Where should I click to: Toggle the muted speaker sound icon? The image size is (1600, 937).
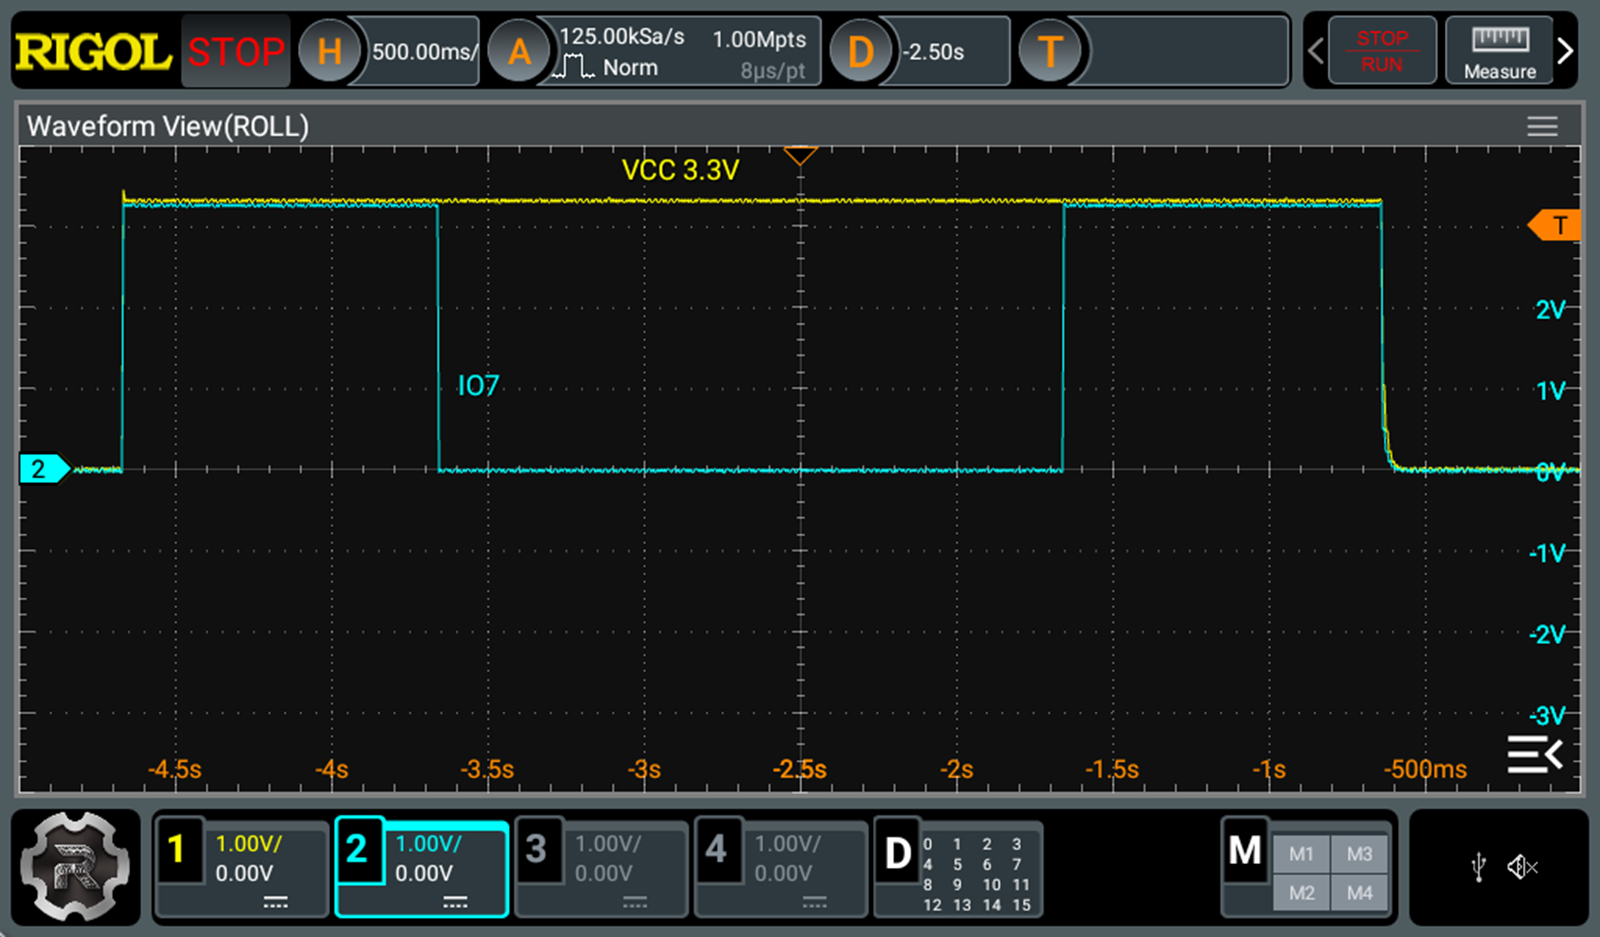[x=1522, y=867]
